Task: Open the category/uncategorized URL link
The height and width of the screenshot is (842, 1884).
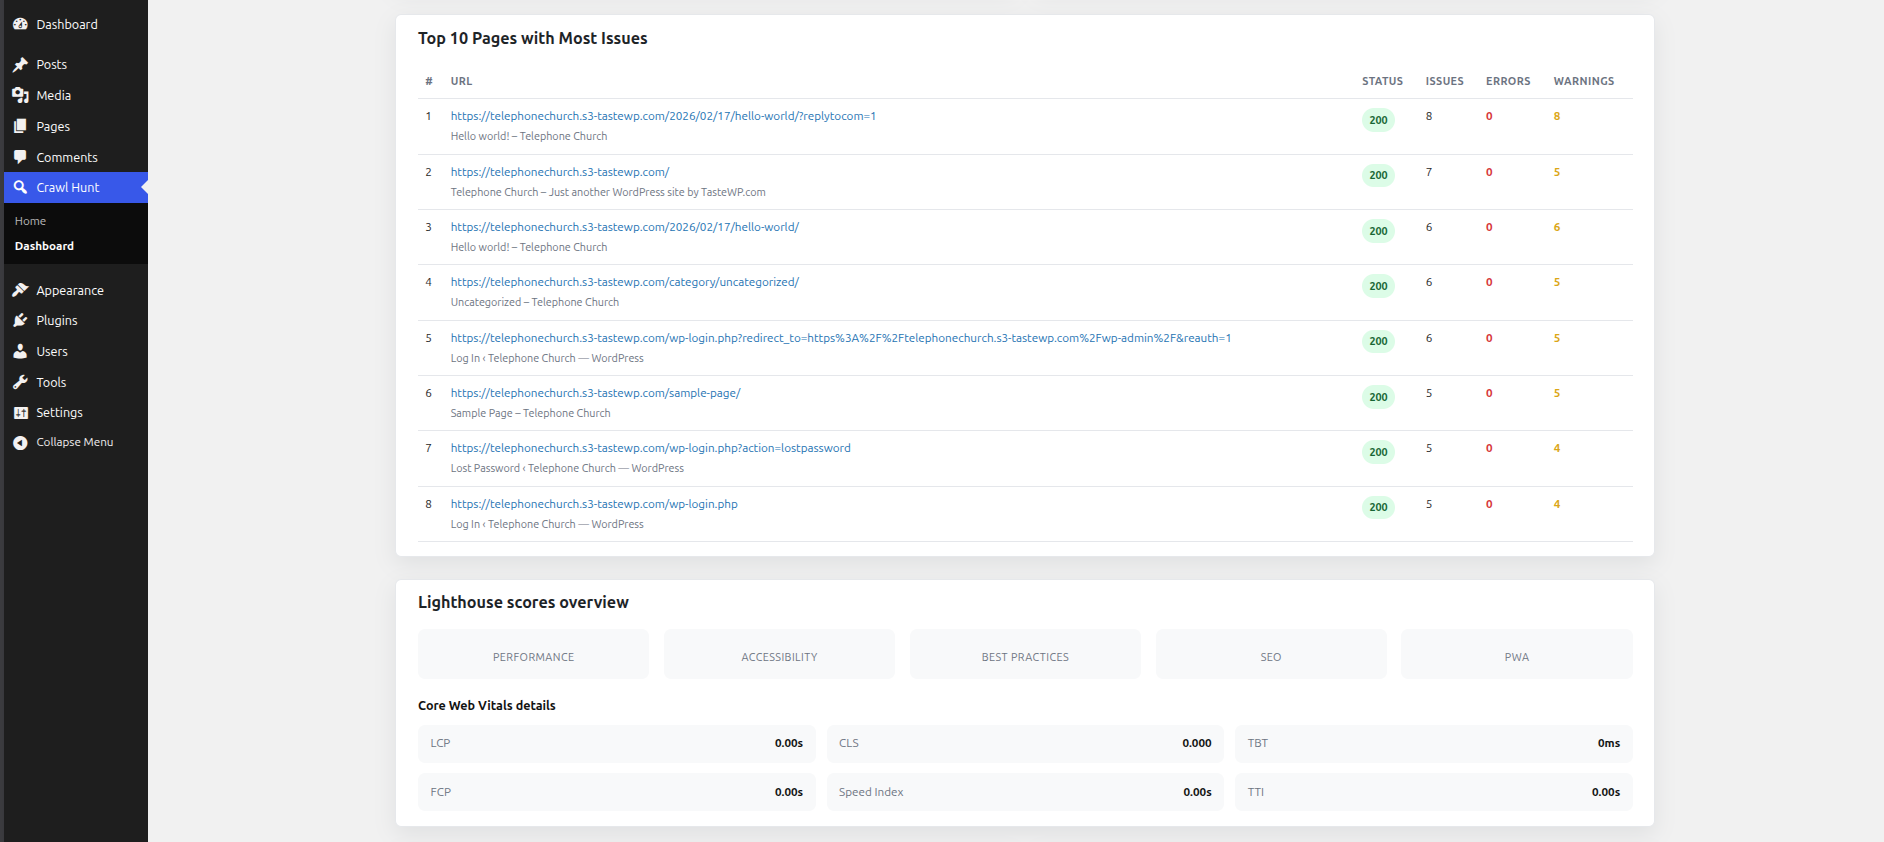Action: tap(625, 282)
